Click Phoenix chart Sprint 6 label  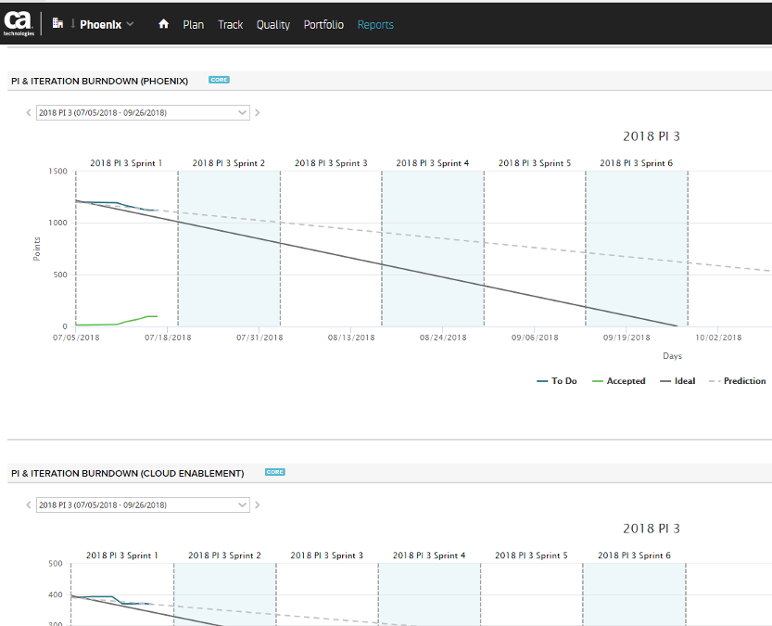pos(636,163)
